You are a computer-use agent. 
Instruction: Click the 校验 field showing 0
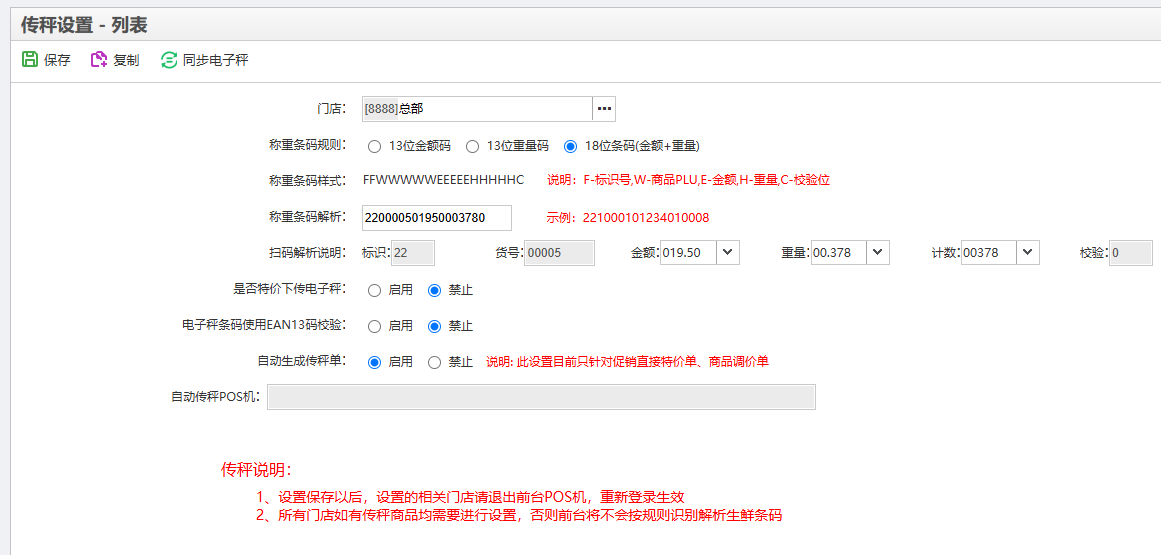[x=1131, y=252]
